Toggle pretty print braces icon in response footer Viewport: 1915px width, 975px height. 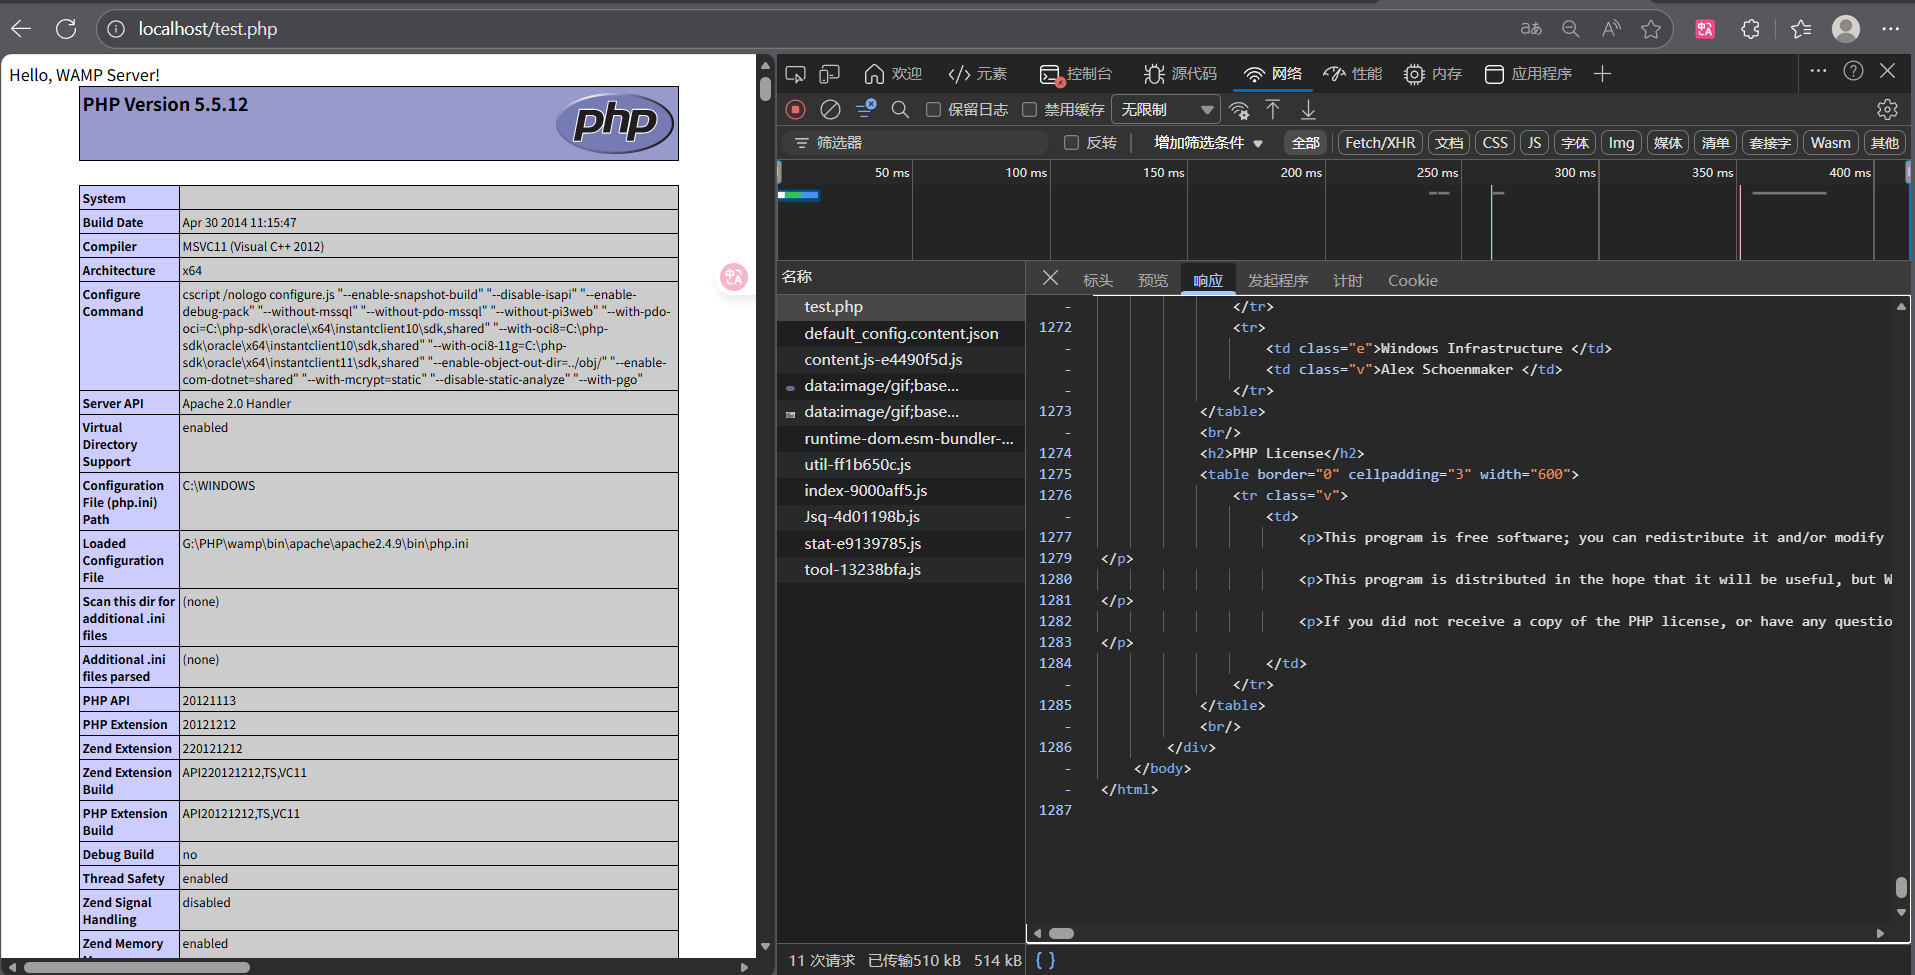(x=1045, y=960)
